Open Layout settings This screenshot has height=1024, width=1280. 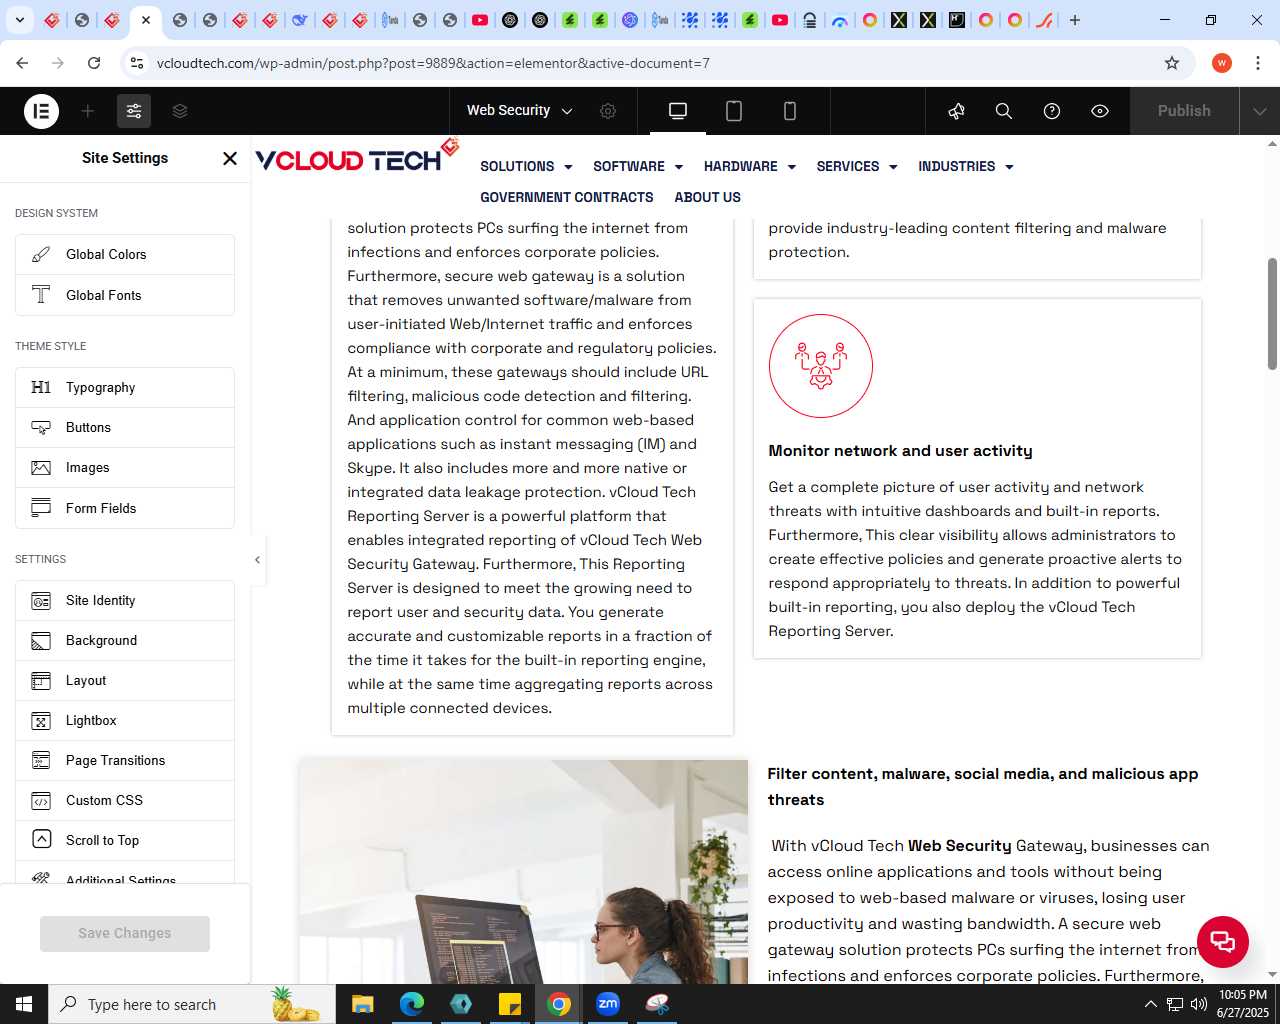click(x=125, y=681)
